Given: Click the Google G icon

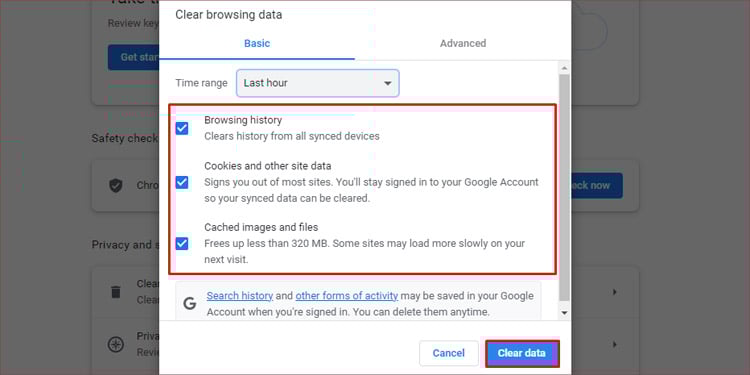Looking at the screenshot, I should tap(190, 304).
